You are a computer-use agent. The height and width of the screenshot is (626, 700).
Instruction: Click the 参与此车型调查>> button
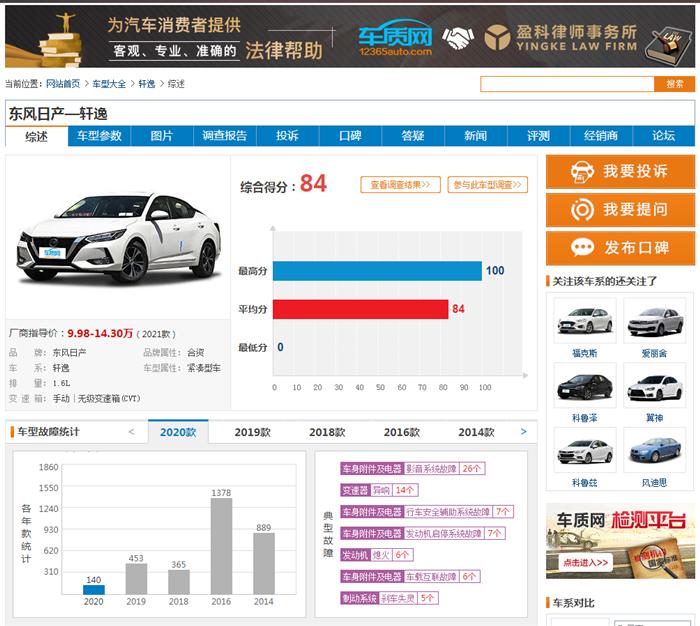tap(488, 185)
